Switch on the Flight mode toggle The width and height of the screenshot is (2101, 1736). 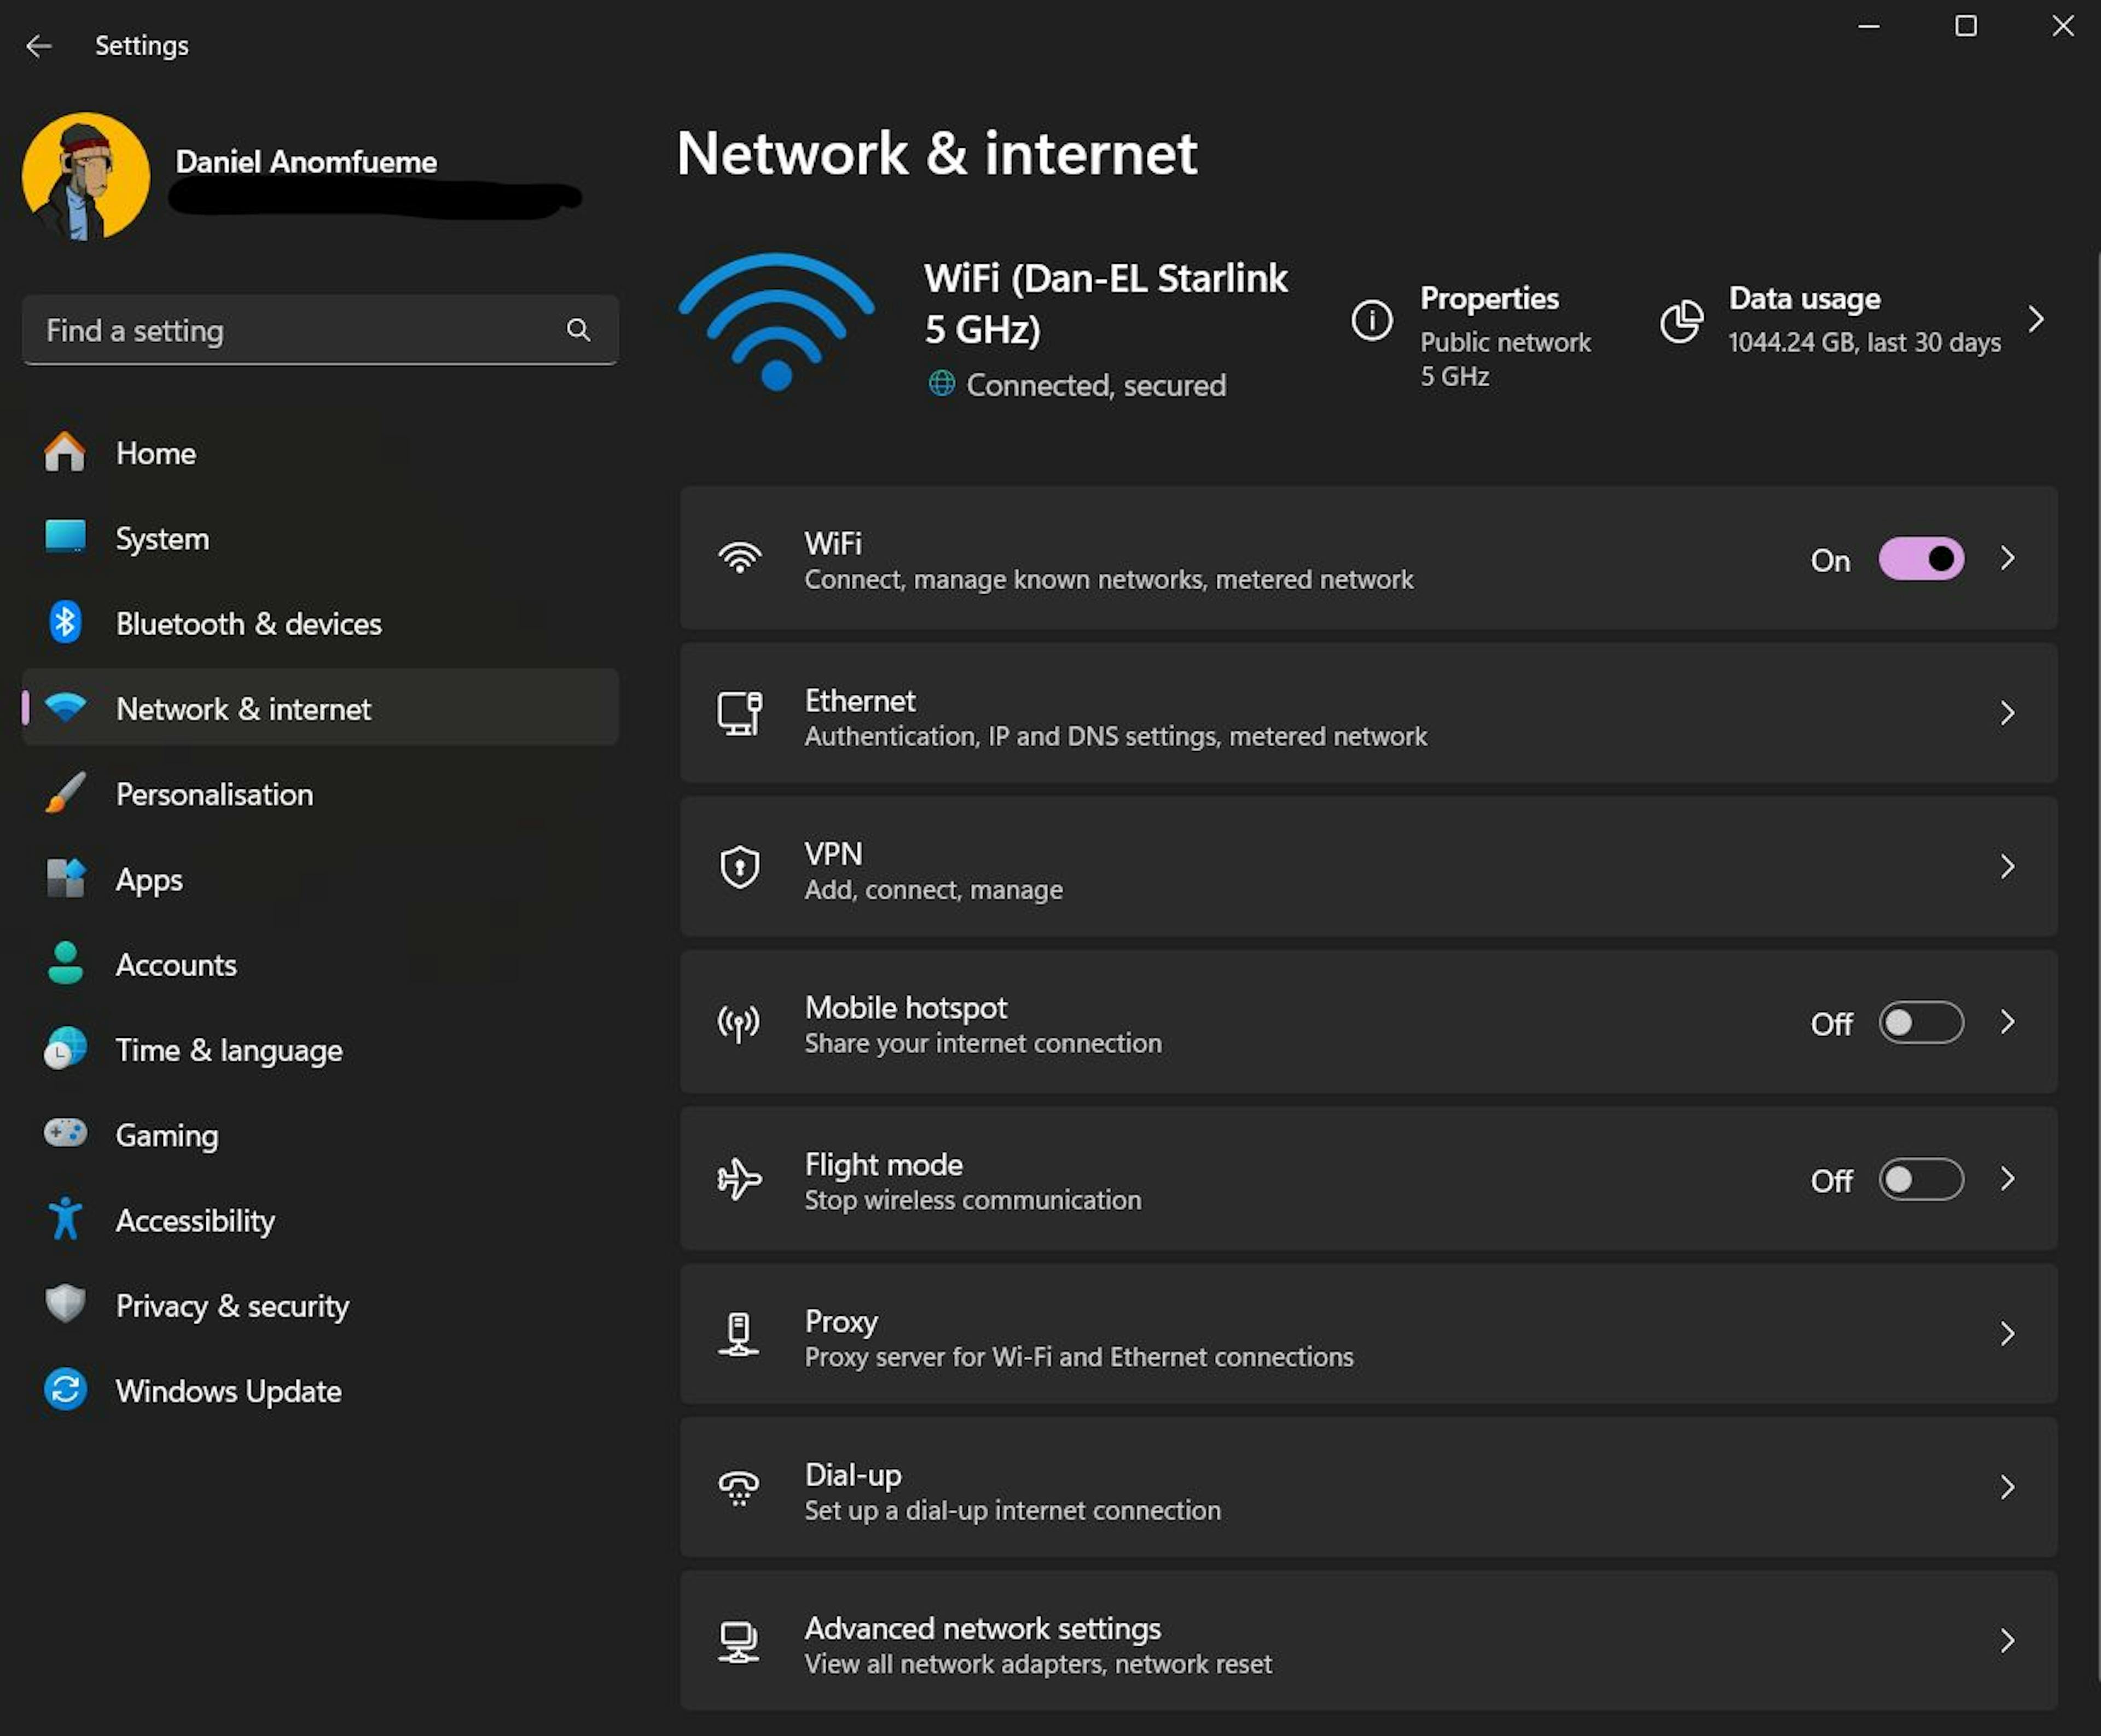click(1921, 1180)
